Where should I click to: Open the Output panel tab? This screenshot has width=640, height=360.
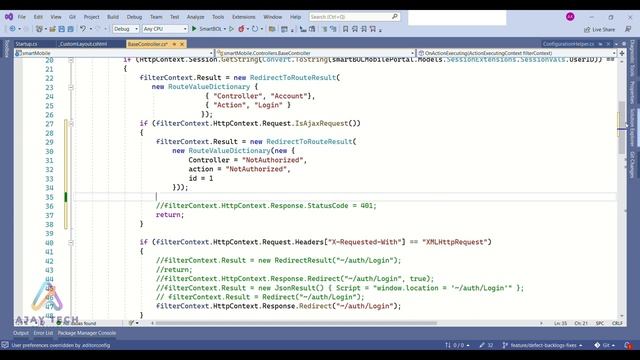click(x=21, y=333)
